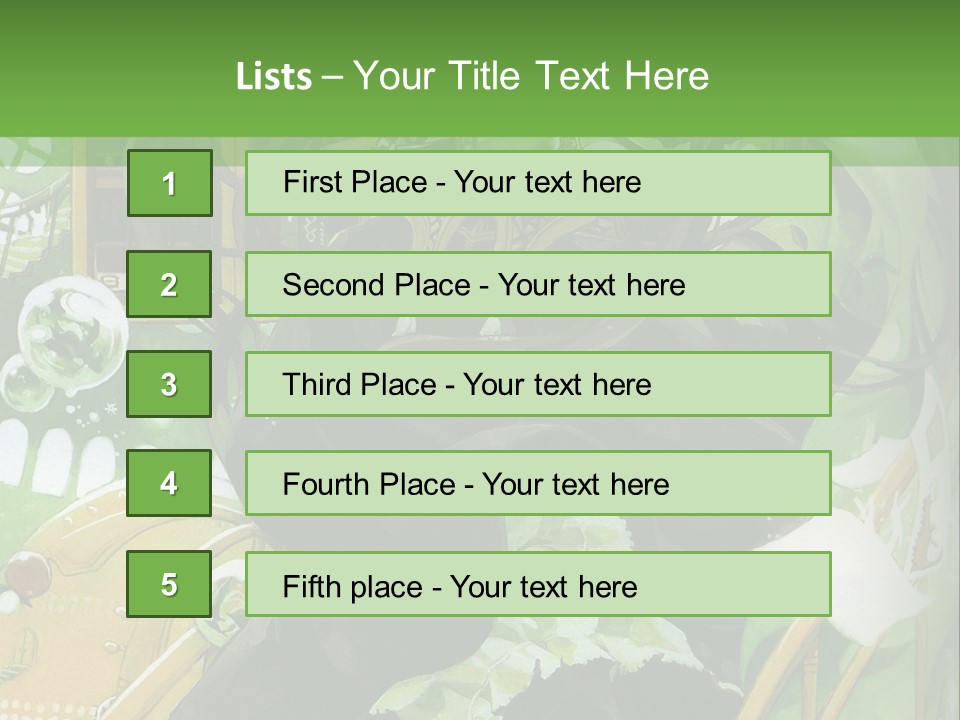Image resolution: width=960 pixels, height=720 pixels.
Task: Click the words 'Fourth Place' in list
Action: pyautogui.click(x=369, y=484)
